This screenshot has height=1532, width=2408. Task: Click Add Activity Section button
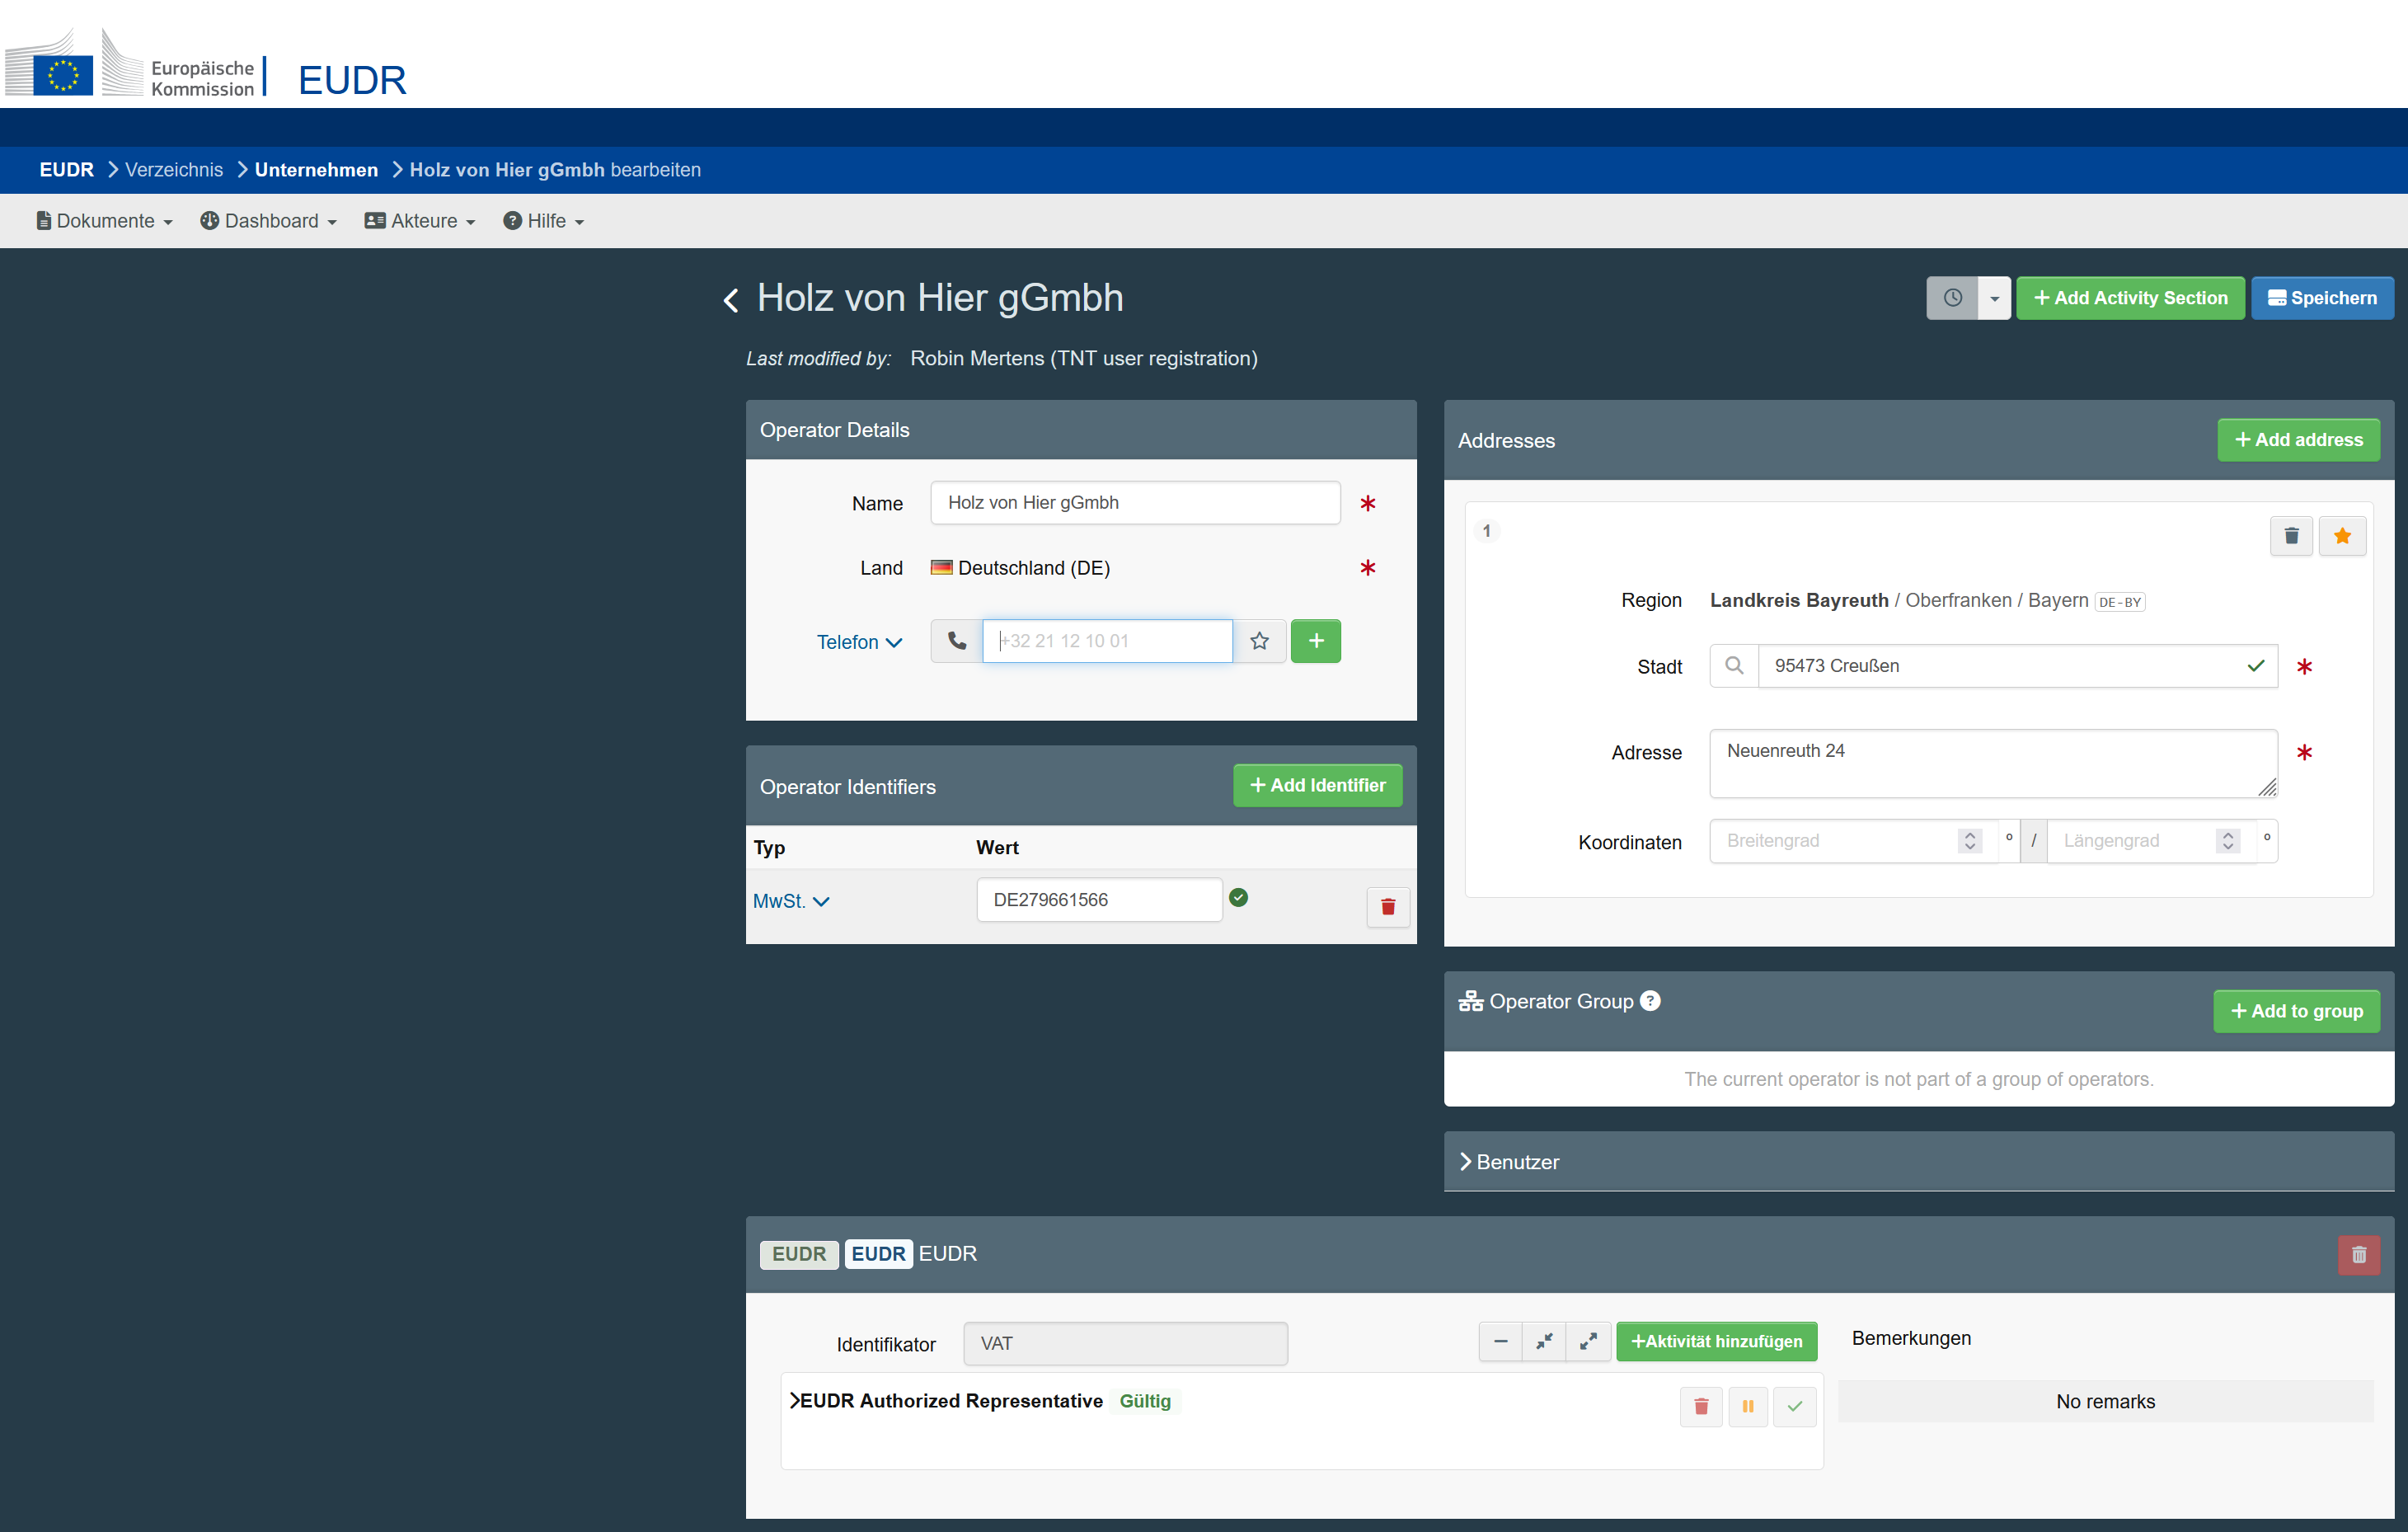click(2130, 298)
